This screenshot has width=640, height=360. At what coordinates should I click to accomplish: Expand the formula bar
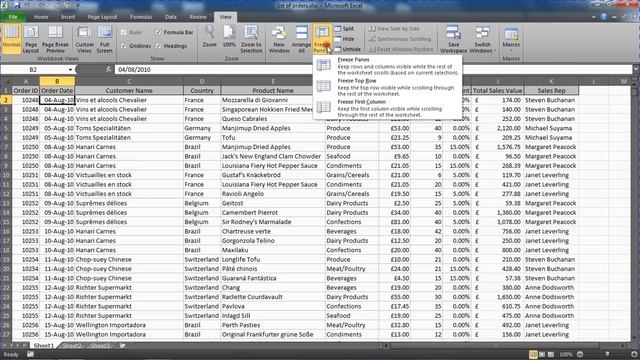click(x=636, y=69)
